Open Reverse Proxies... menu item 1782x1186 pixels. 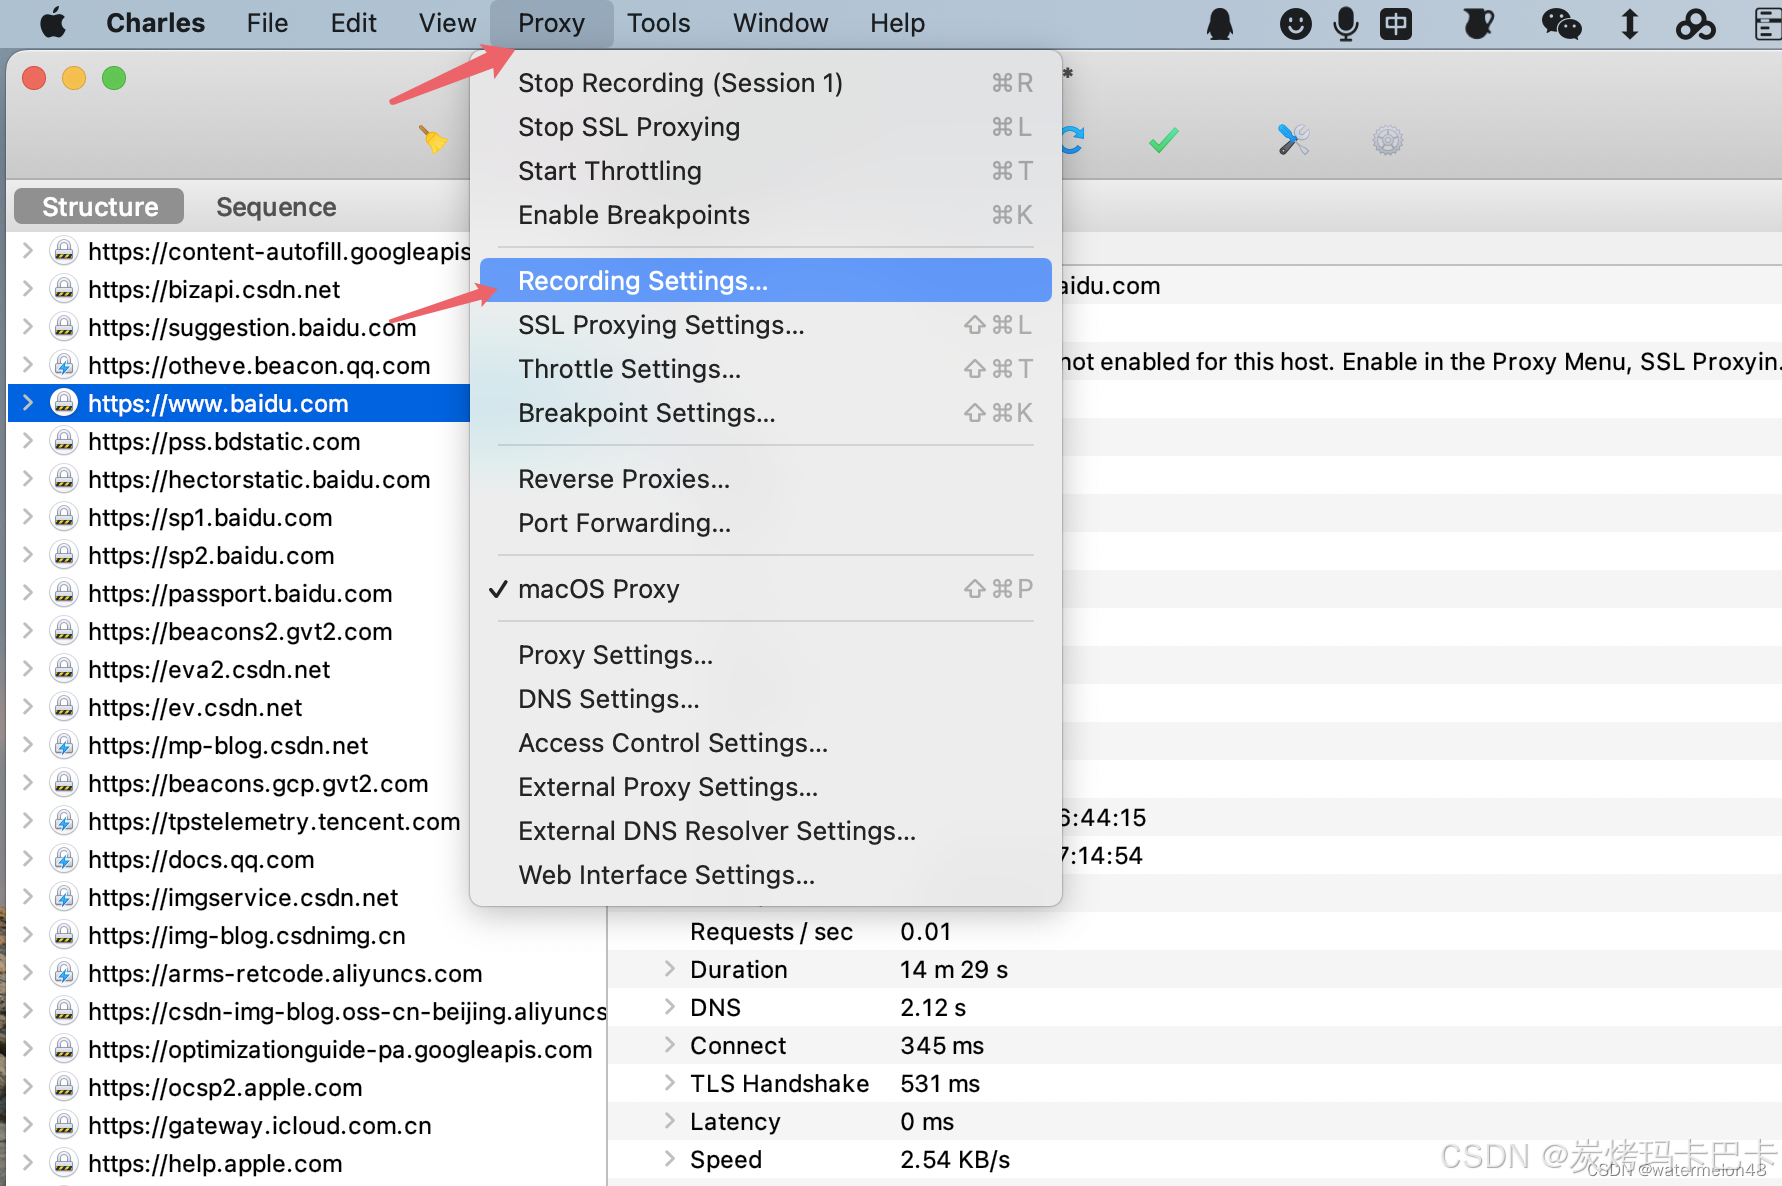765,479
